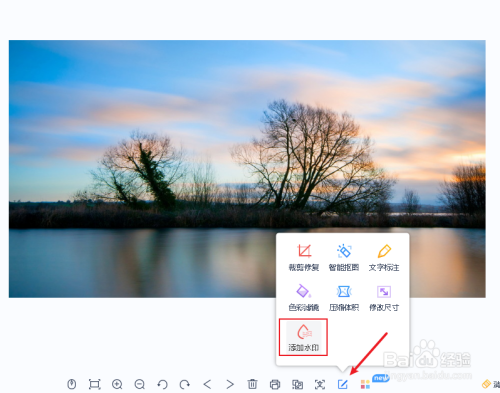
Task: Select 色彩滤镜 color filter tool
Action: (x=304, y=297)
